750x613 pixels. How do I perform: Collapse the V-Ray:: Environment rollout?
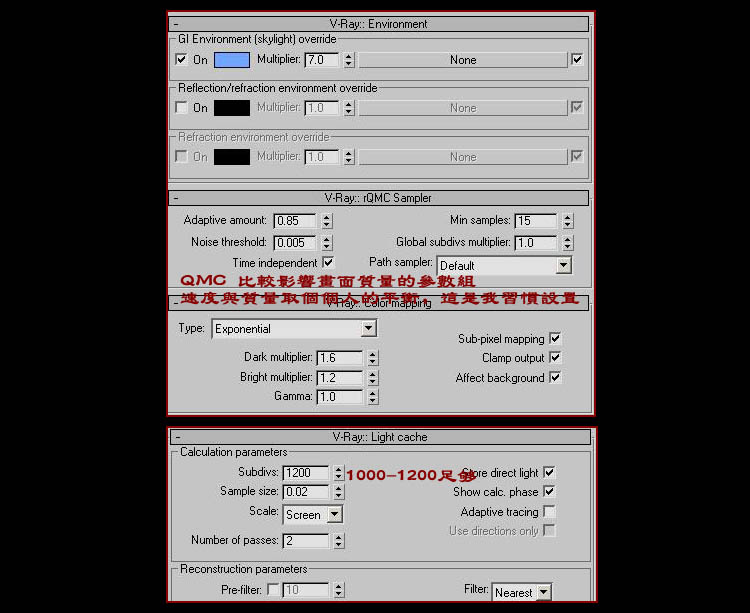pyautogui.click(x=379, y=24)
